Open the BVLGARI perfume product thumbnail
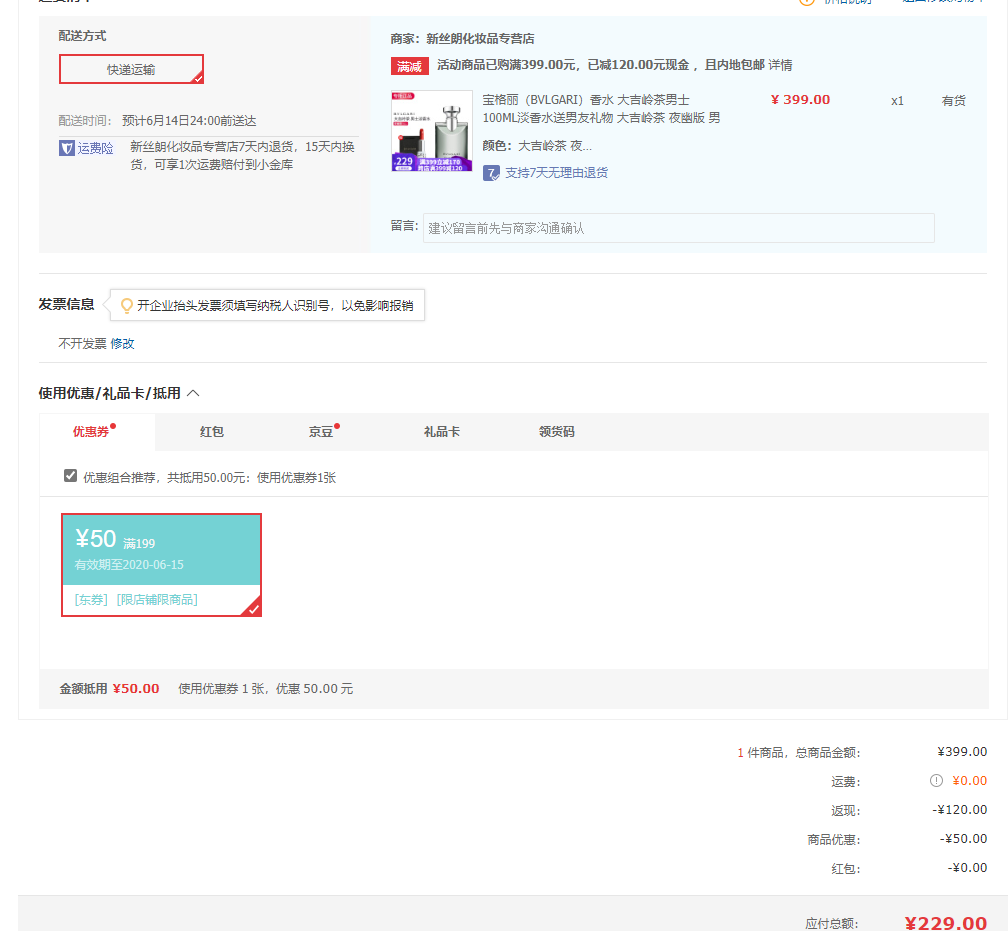Image resolution: width=1008 pixels, height=931 pixels. point(432,131)
